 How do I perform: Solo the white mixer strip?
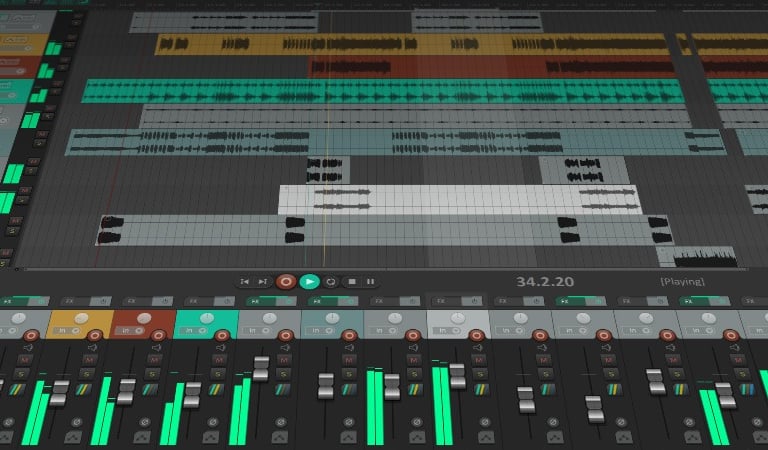pyautogui.click(x=480, y=374)
